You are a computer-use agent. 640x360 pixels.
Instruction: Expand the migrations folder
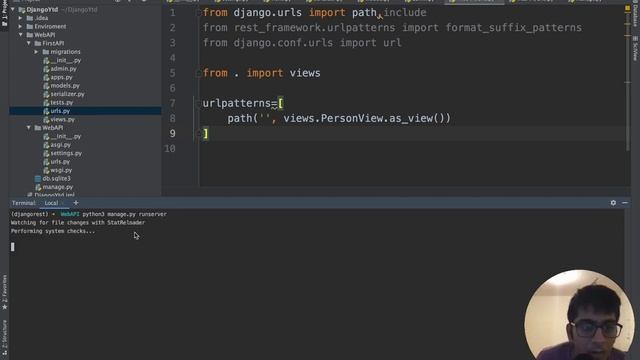point(36,52)
